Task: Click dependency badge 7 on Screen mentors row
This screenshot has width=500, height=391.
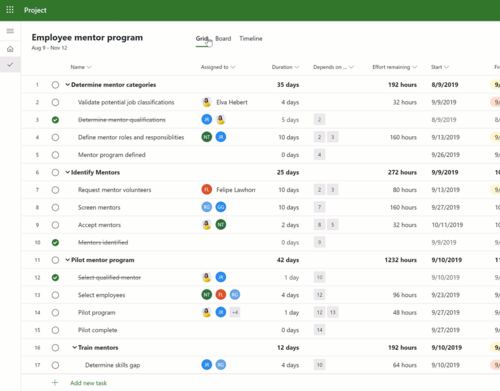Action: (319, 207)
